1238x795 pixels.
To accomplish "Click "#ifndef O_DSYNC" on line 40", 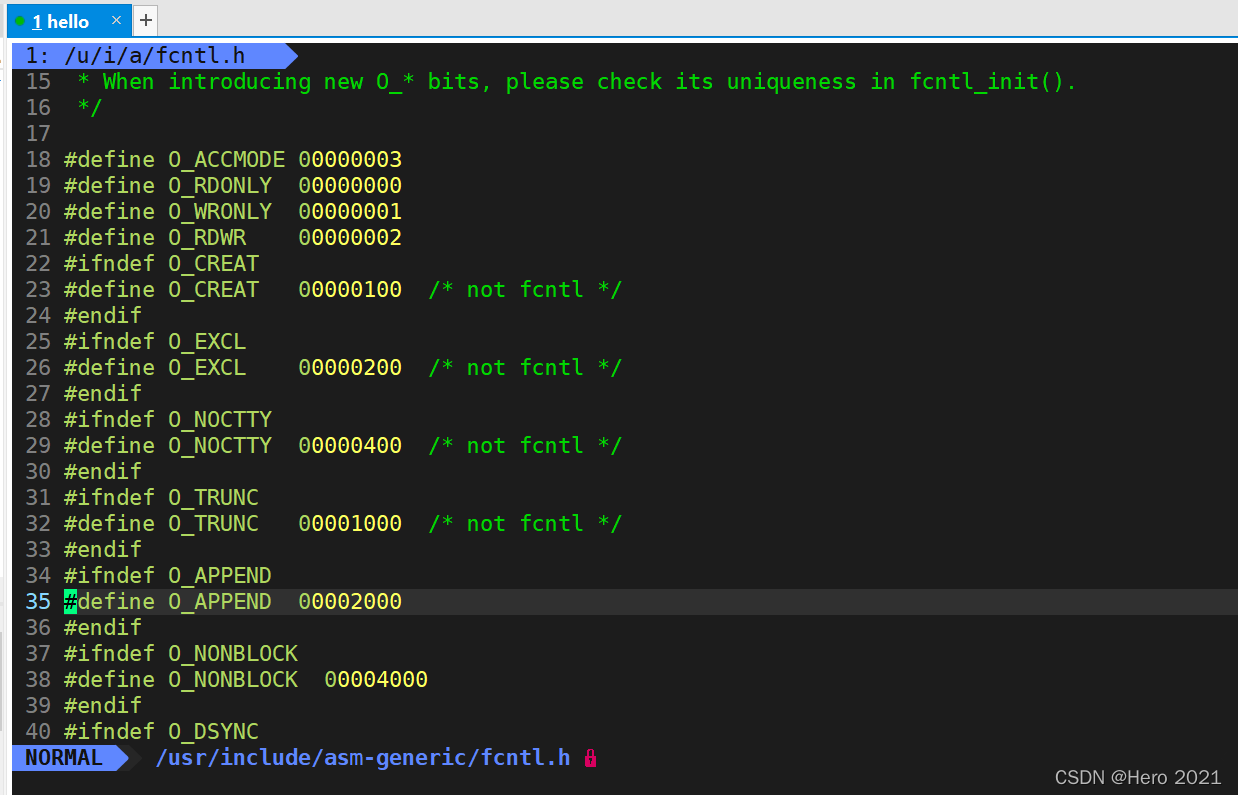I will [x=161, y=731].
